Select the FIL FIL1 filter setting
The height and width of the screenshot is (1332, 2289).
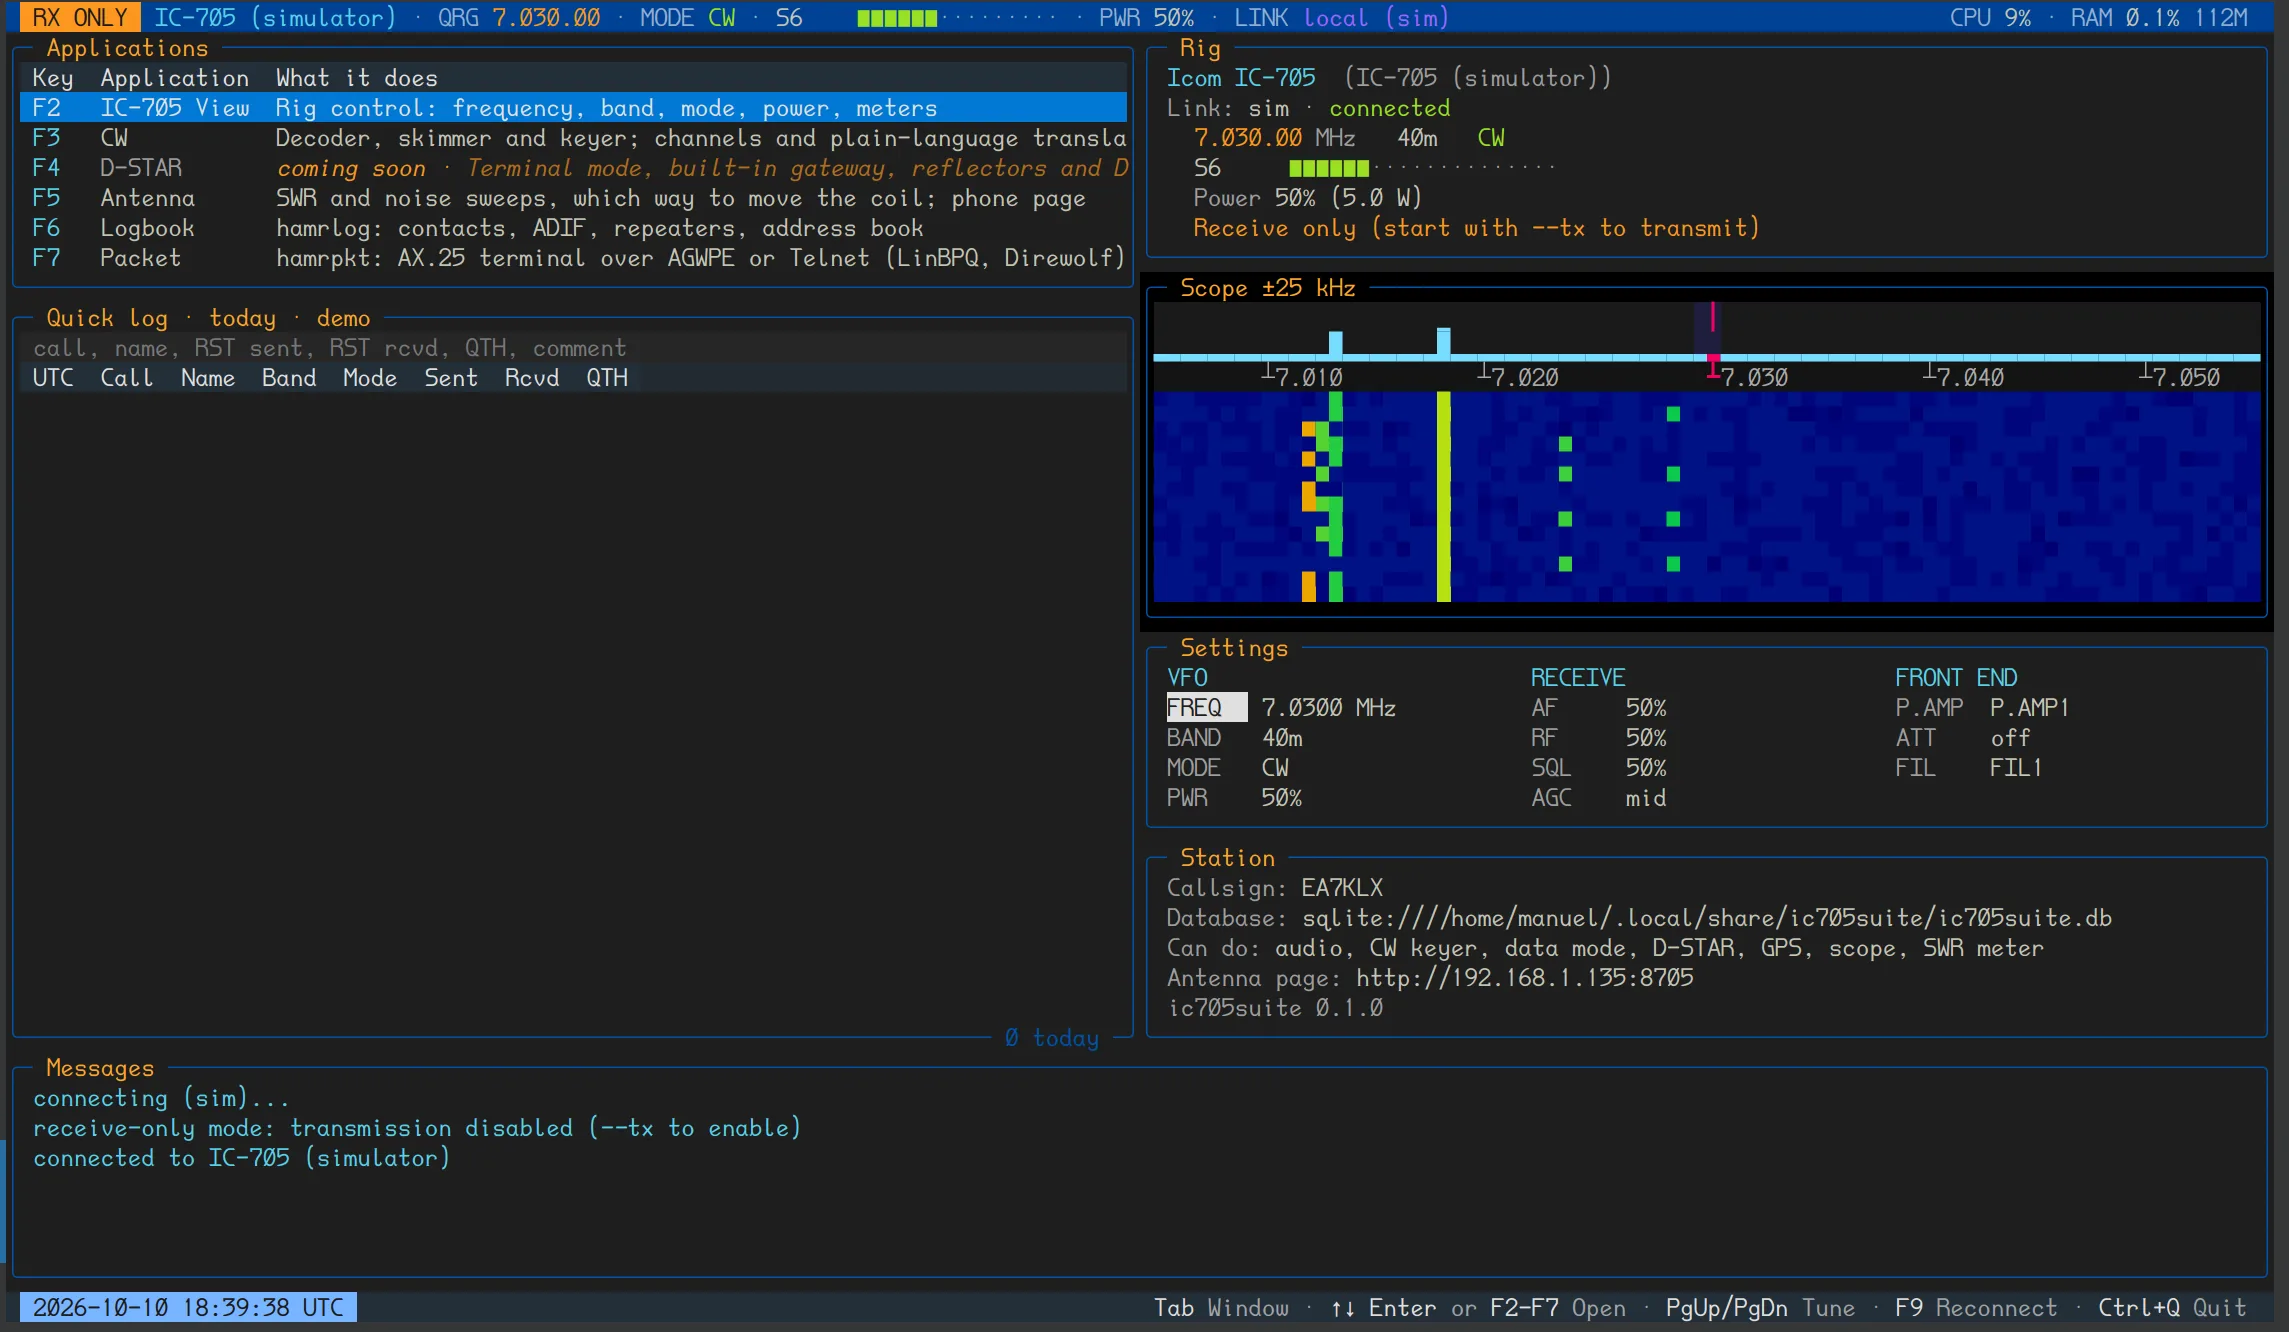point(1969,768)
